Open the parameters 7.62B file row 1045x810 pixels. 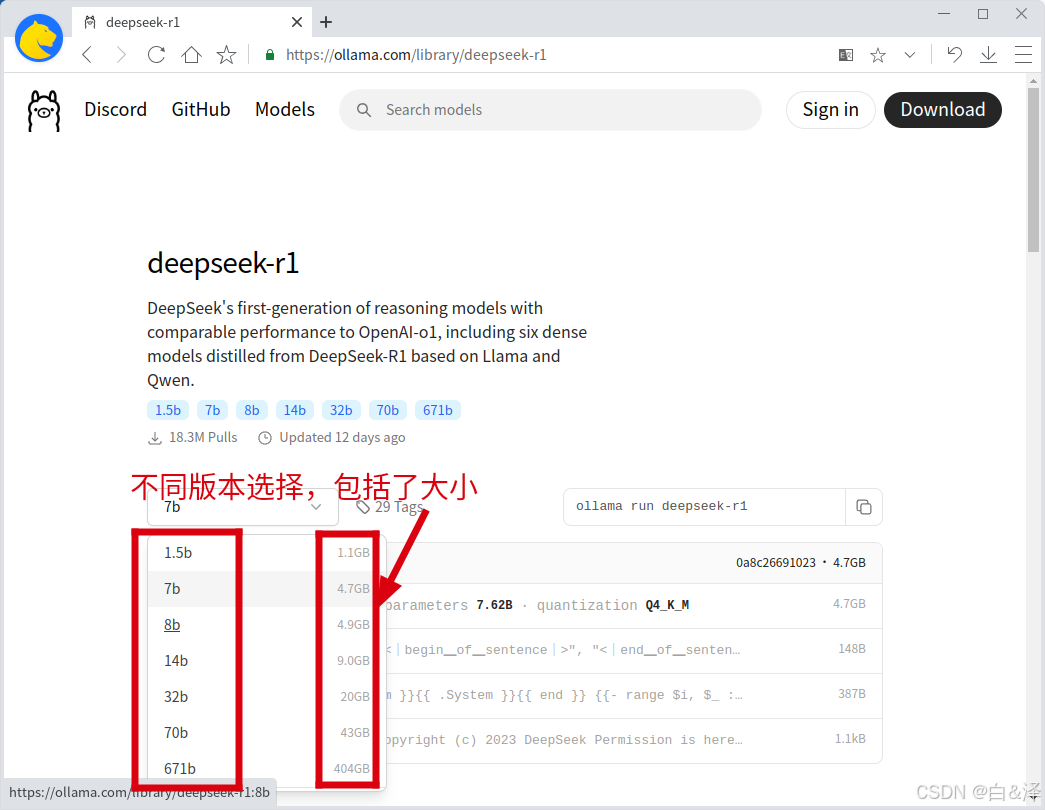(x=633, y=605)
